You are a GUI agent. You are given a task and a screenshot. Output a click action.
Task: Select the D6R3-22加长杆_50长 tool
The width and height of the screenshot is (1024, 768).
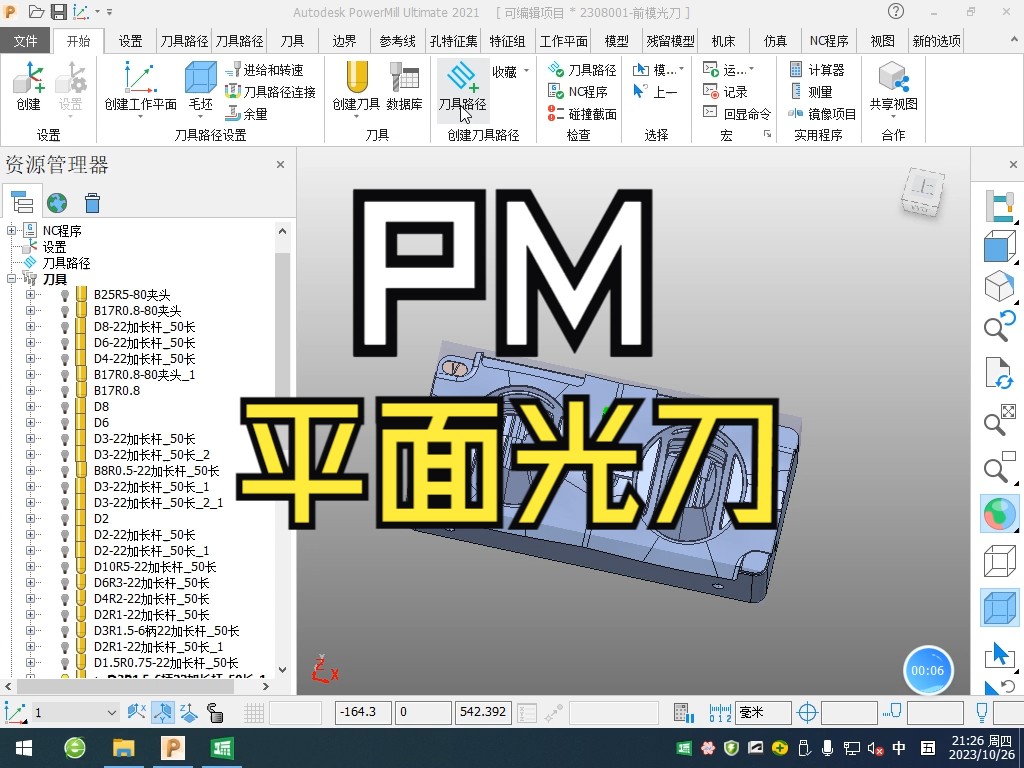(151, 583)
